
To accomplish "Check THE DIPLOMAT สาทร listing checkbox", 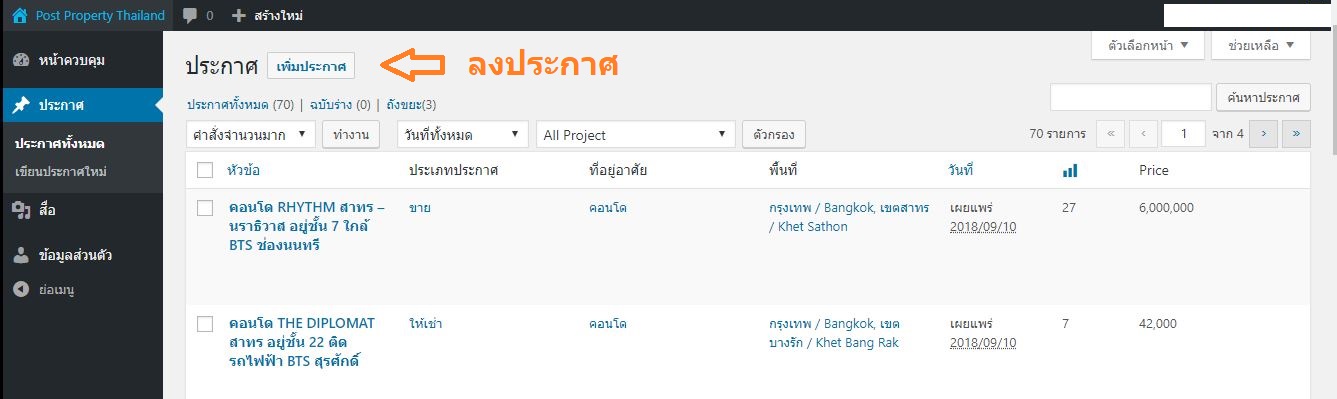I will pyautogui.click(x=205, y=324).
